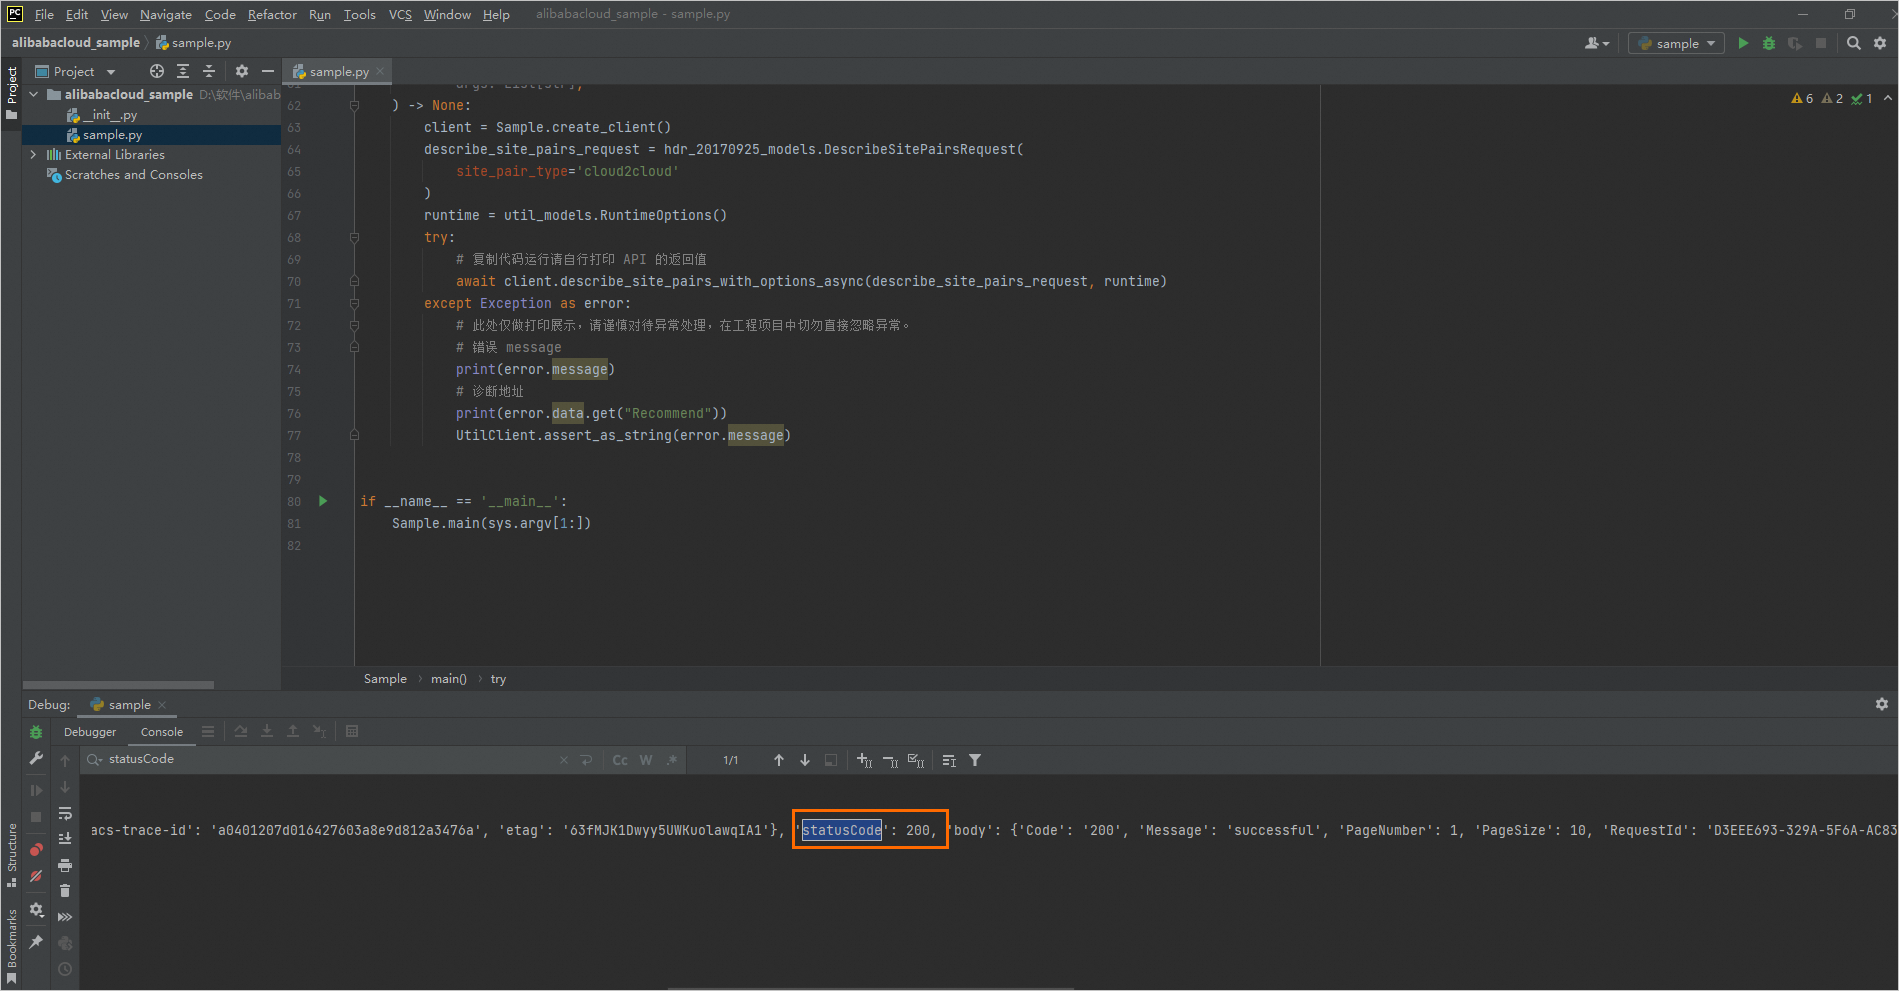Expand inspection widget chevron in editor corner
The height and width of the screenshot is (991, 1899).
(1887, 98)
